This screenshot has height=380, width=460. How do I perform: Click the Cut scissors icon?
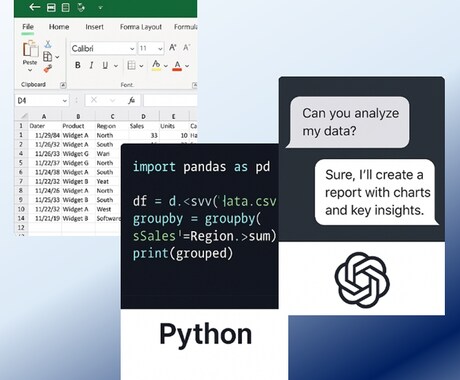[48, 44]
